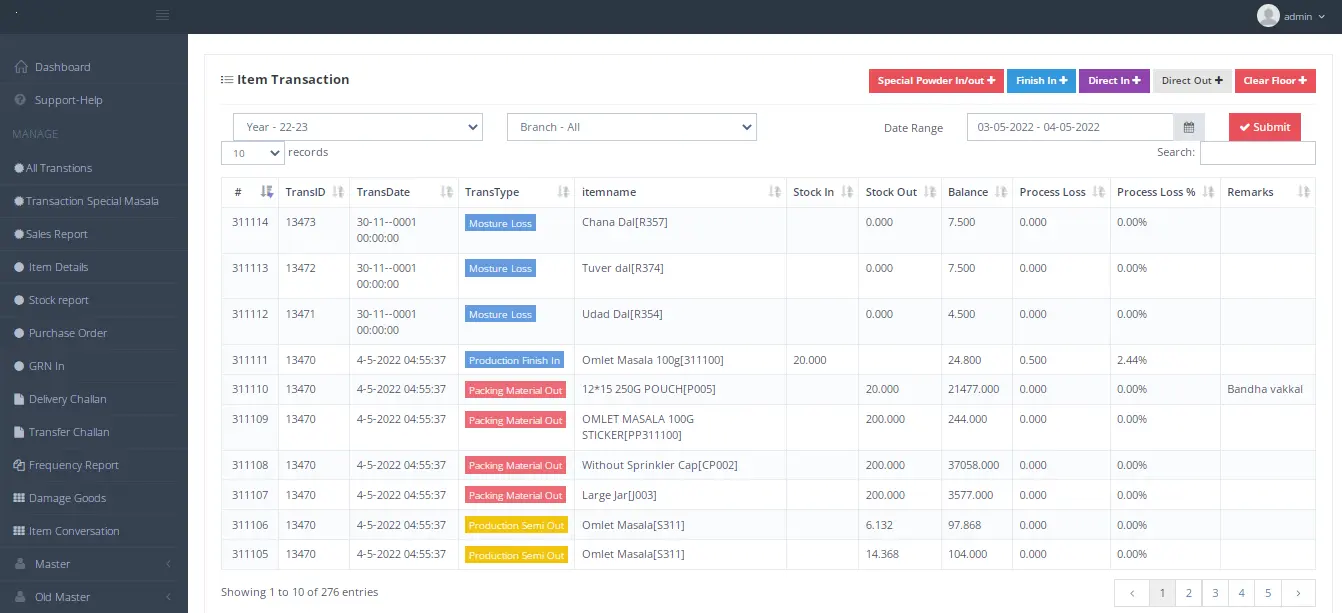Open the 10 records per page dropdown
Image resolution: width=1342 pixels, height=613 pixels.
253,153
